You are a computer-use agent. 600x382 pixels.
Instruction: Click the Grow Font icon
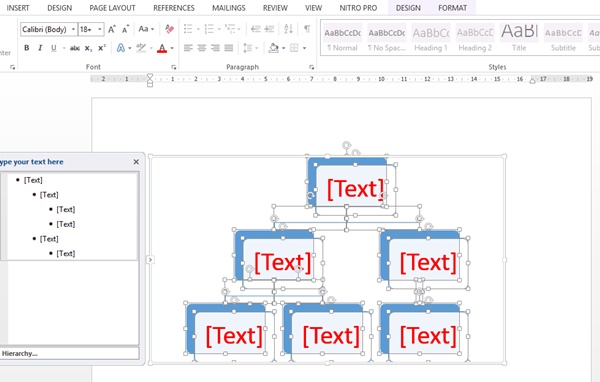[x=111, y=29]
